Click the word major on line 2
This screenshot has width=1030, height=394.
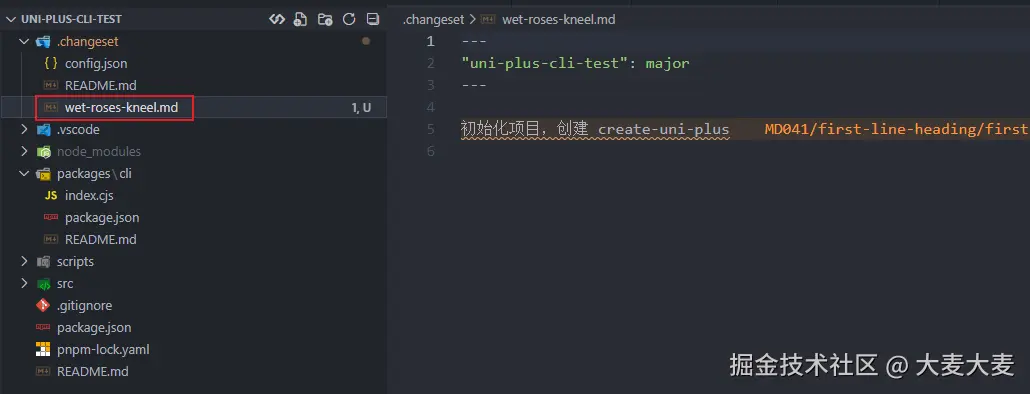(x=667, y=64)
